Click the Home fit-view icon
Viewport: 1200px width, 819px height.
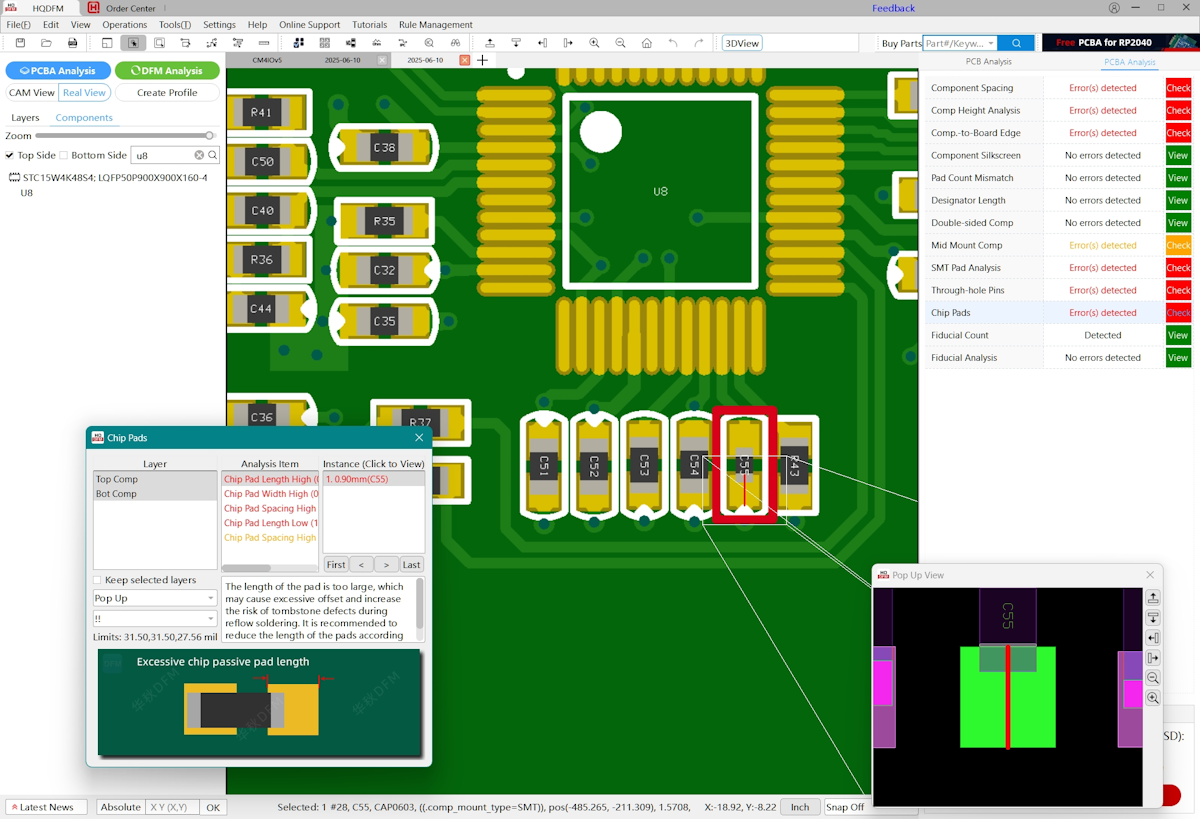click(x=648, y=43)
